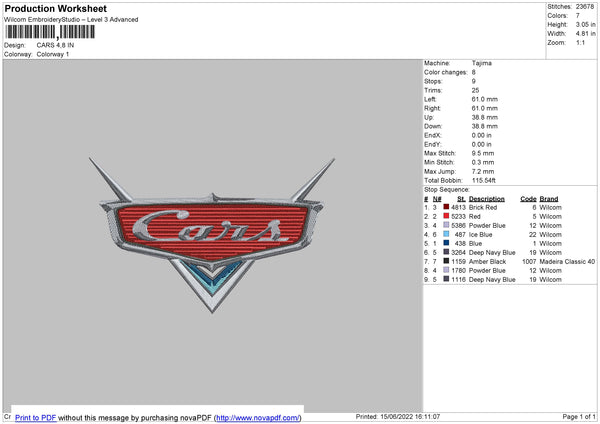Click the Amber Black color swatch
The image size is (600, 424).
446,261
